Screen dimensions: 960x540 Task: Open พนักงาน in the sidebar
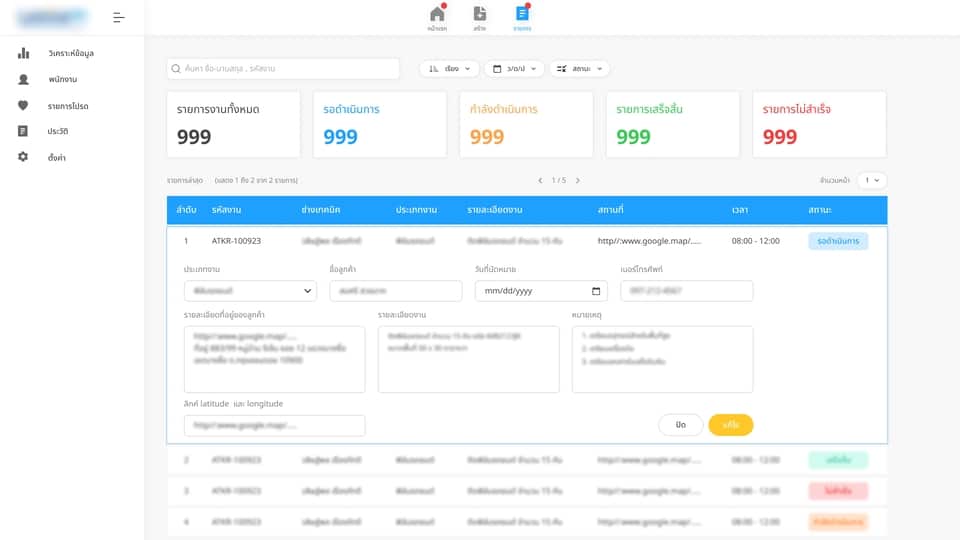coord(63,80)
